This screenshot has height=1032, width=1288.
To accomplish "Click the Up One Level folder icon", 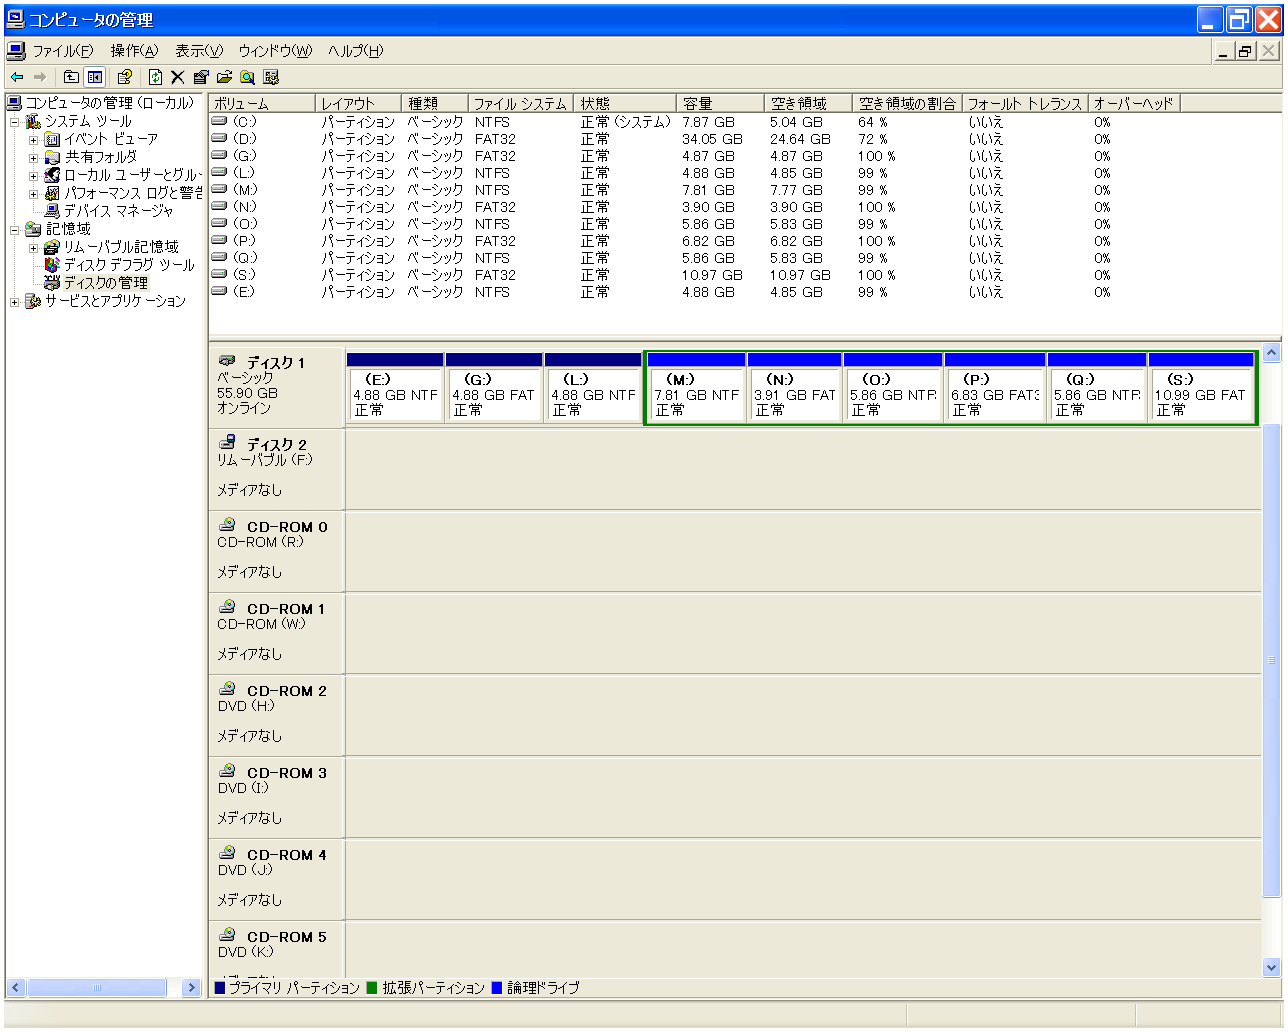I will (71, 77).
